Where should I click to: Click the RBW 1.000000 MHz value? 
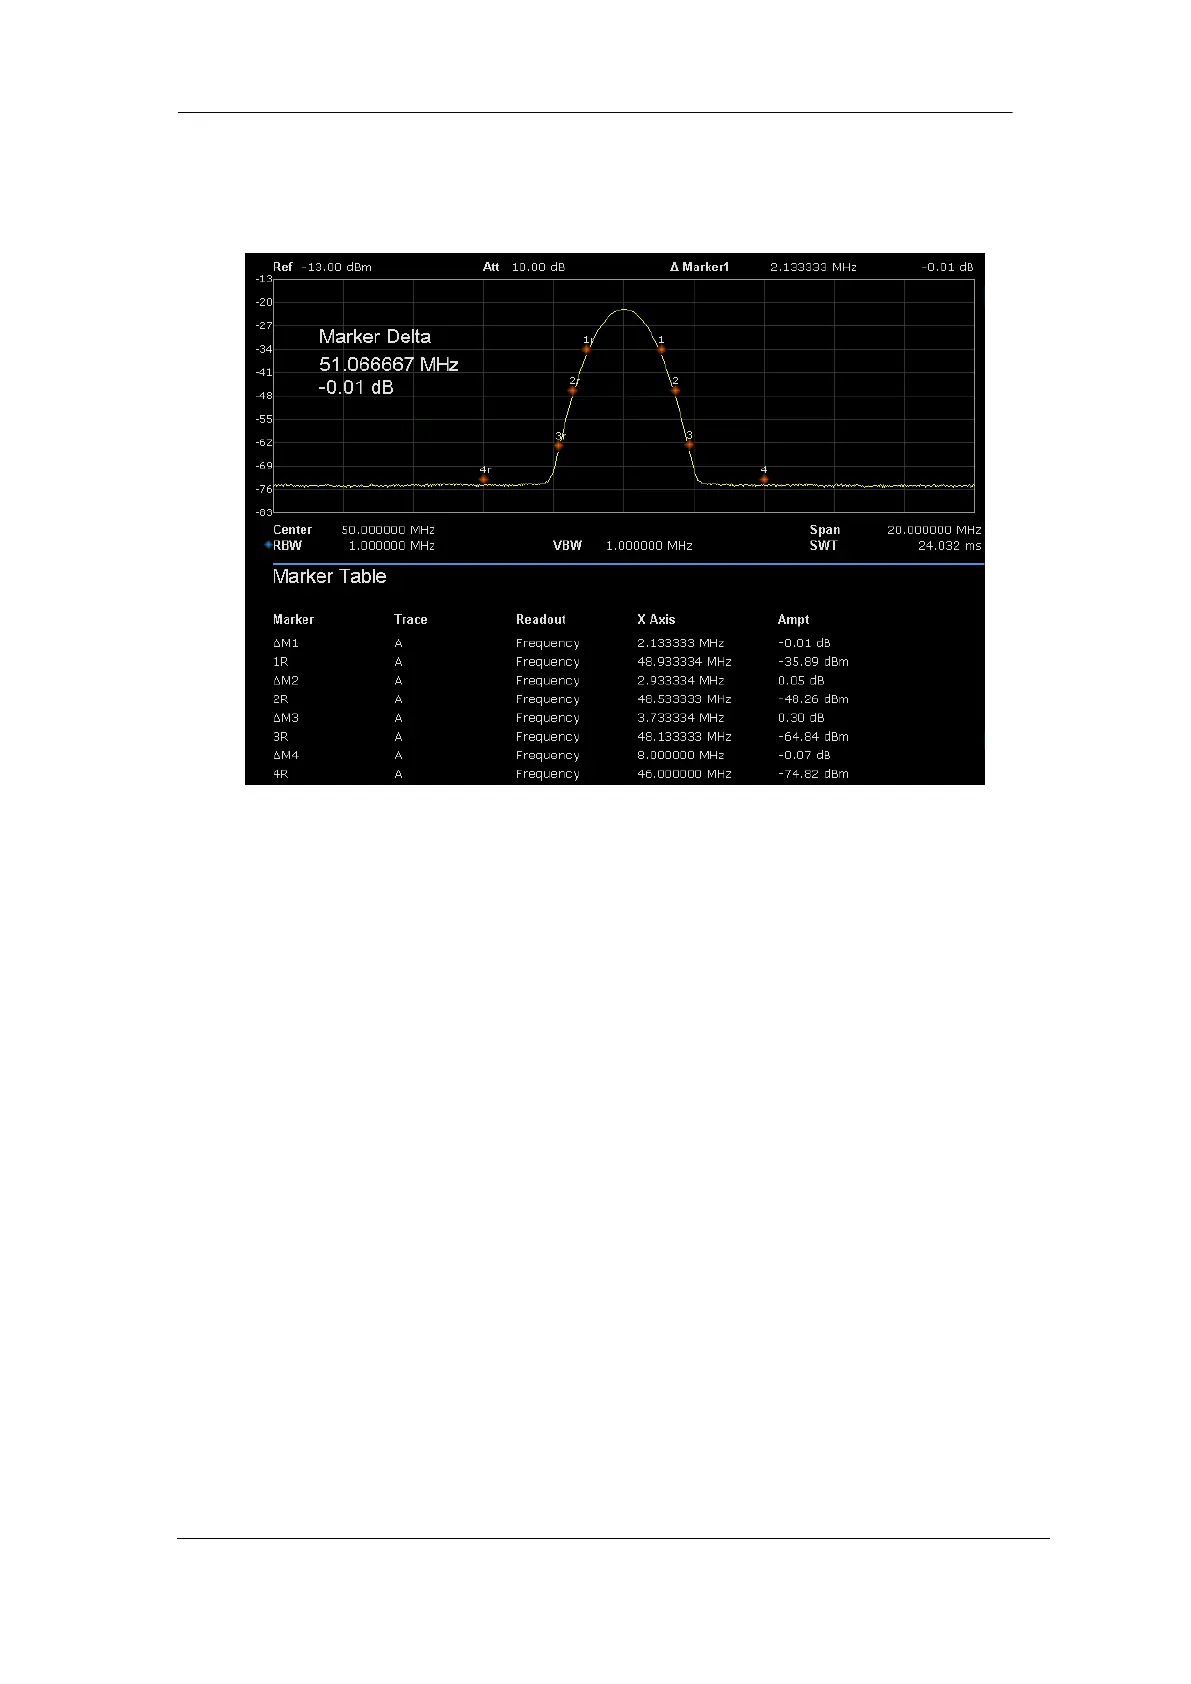coord(391,546)
